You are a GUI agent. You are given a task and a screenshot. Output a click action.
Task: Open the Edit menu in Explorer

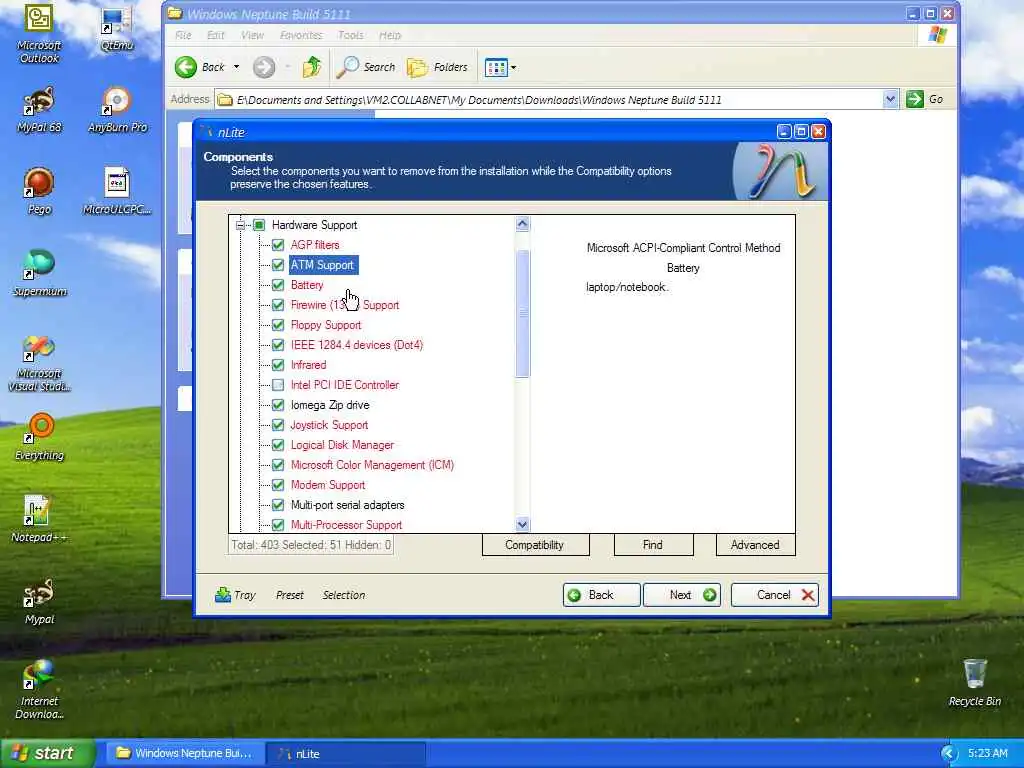click(x=216, y=35)
